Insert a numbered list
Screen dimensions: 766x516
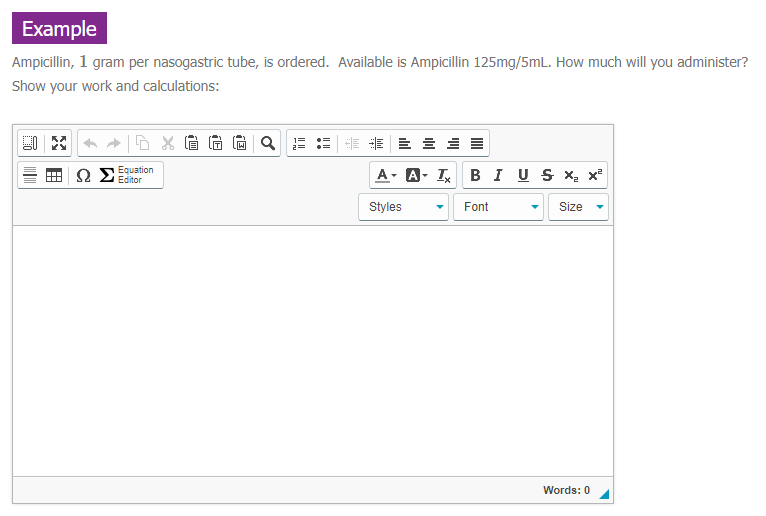click(299, 143)
